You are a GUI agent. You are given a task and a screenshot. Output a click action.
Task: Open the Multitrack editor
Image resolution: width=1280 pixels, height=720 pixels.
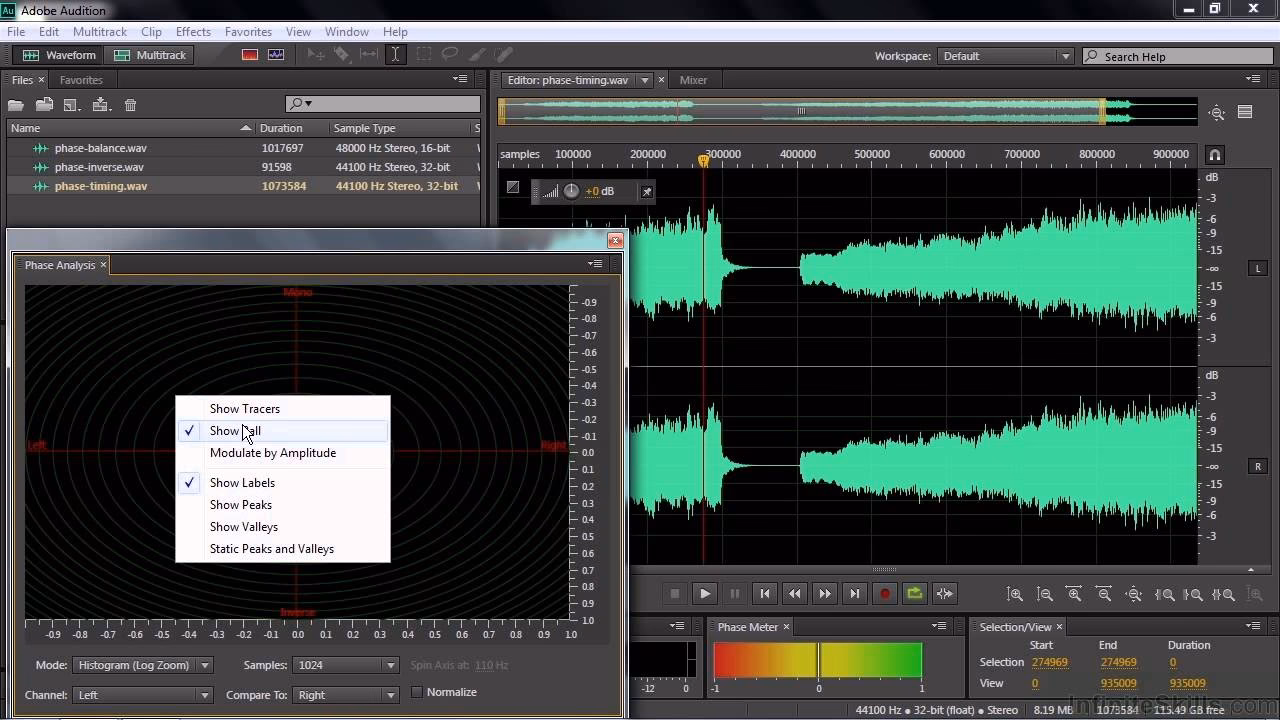pos(150,55)
